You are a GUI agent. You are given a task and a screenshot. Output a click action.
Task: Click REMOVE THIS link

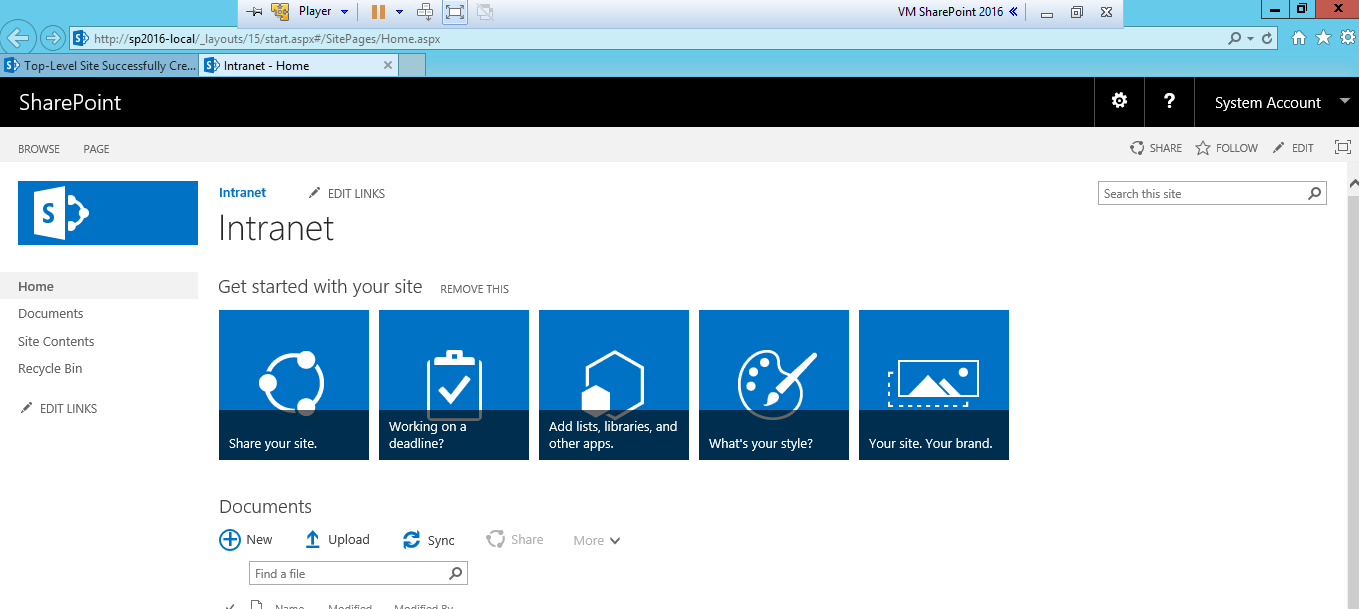[474, 289]
